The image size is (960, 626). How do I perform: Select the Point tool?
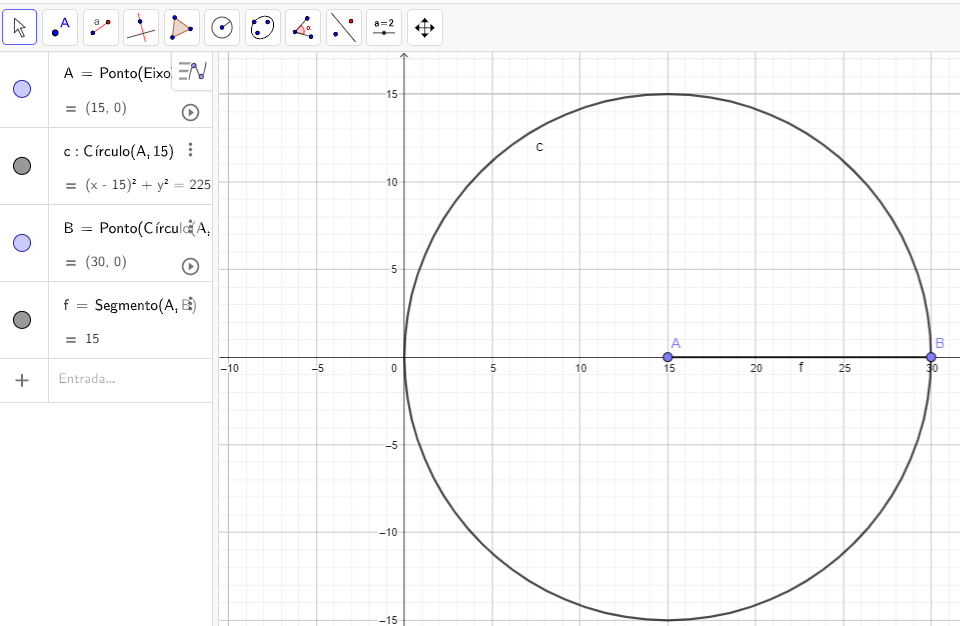tap(61, 27)
